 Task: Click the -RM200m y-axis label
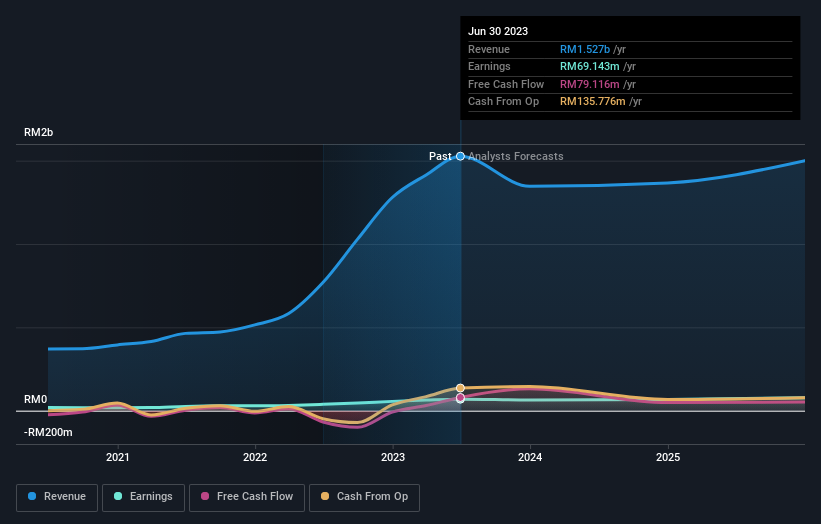(48, 432)
